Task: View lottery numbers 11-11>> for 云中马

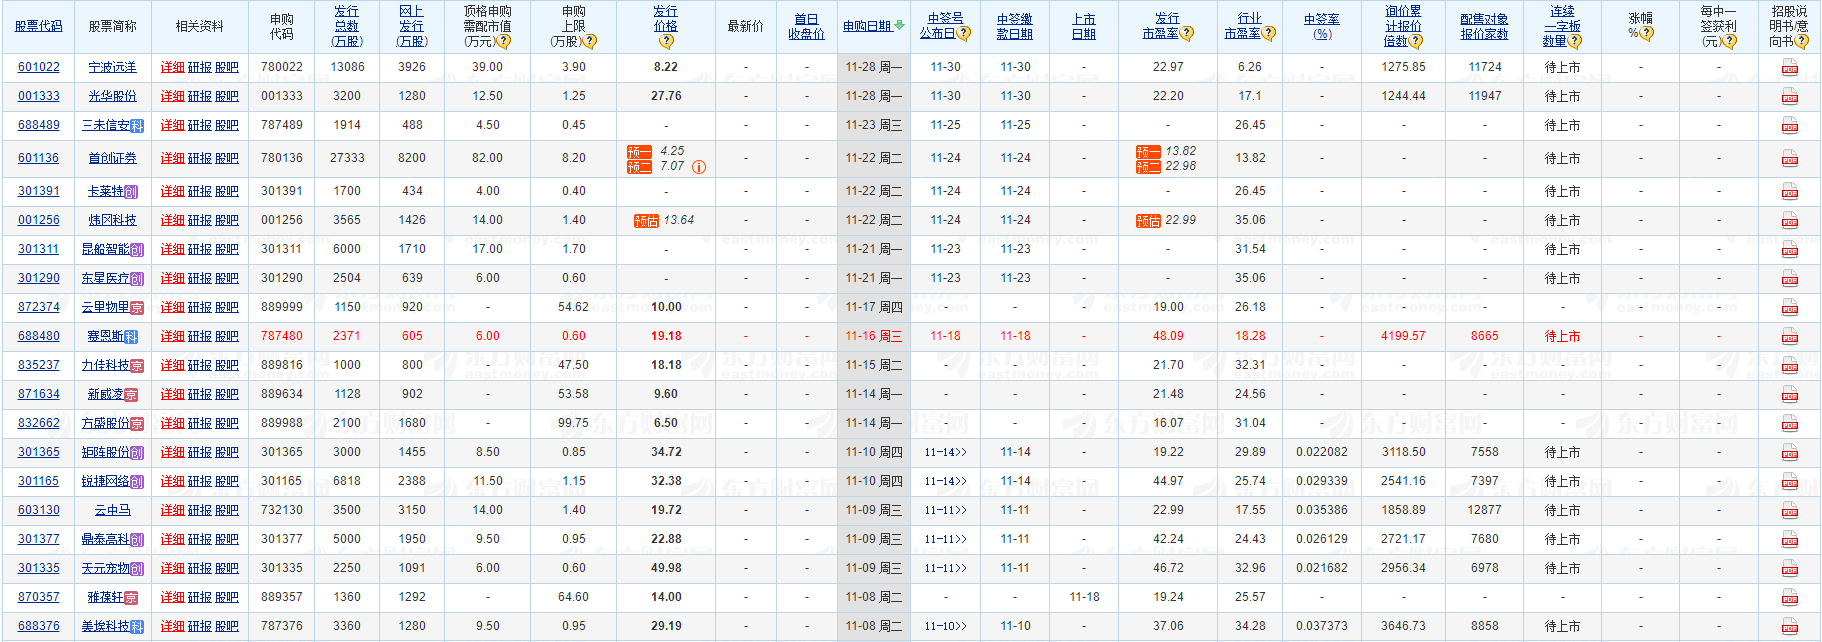Action: tap(945, 510)
